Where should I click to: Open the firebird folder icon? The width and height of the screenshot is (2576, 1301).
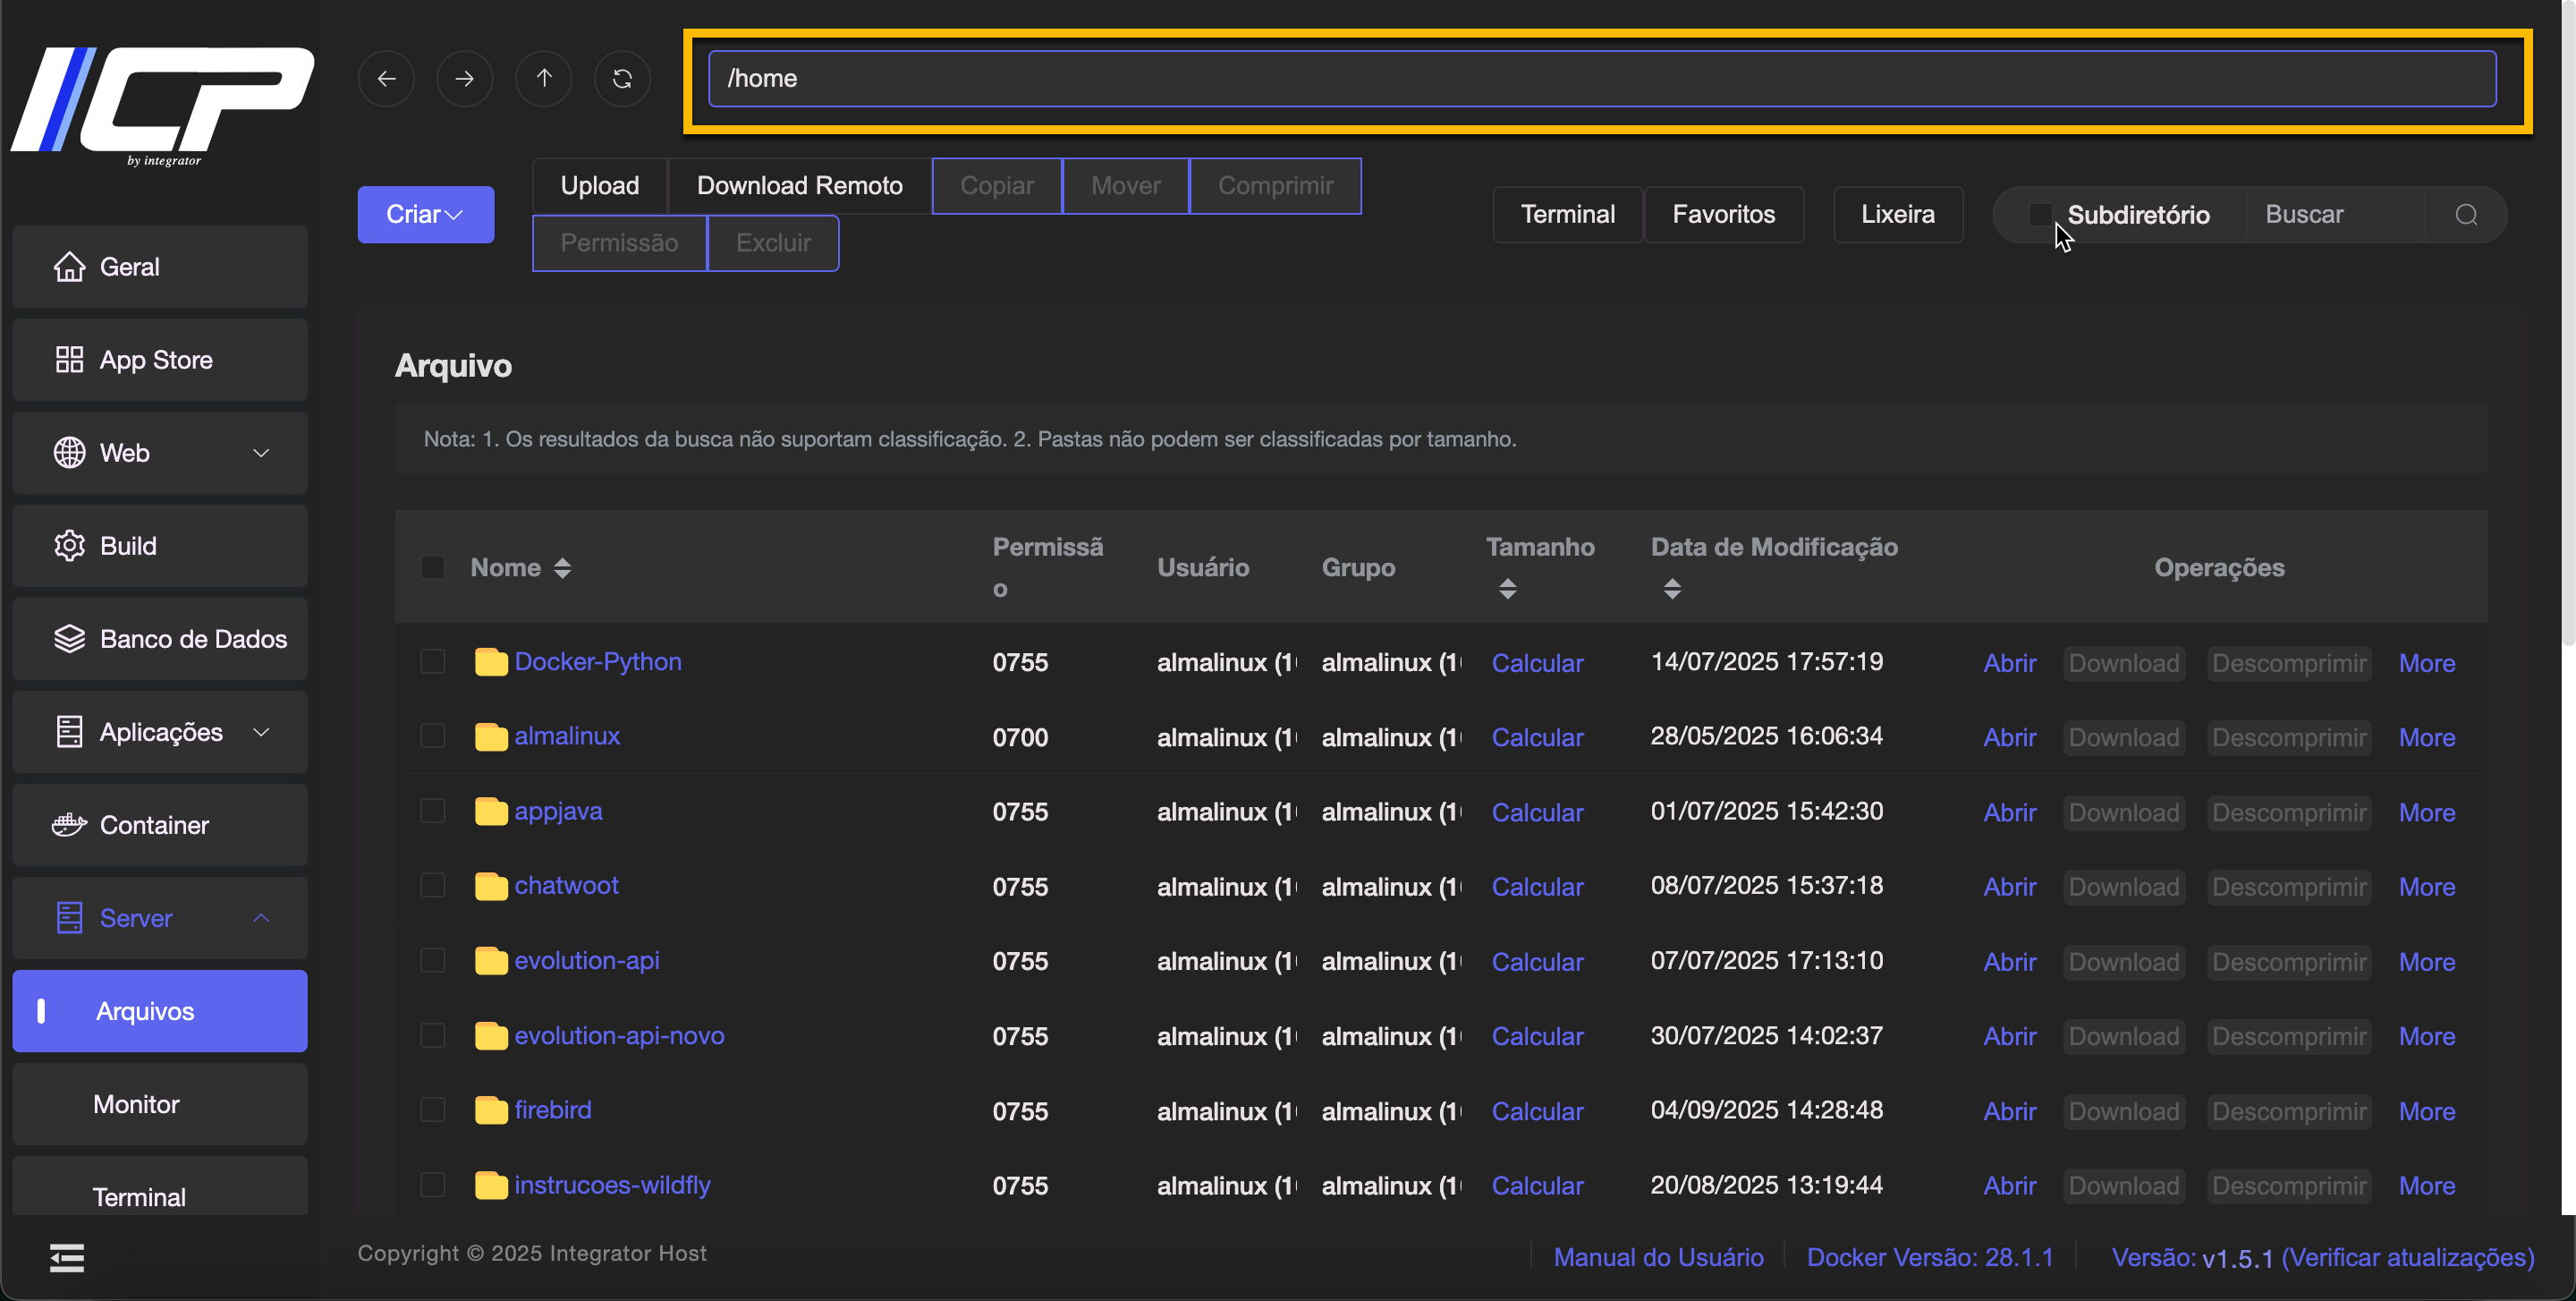click(490, 1110)
